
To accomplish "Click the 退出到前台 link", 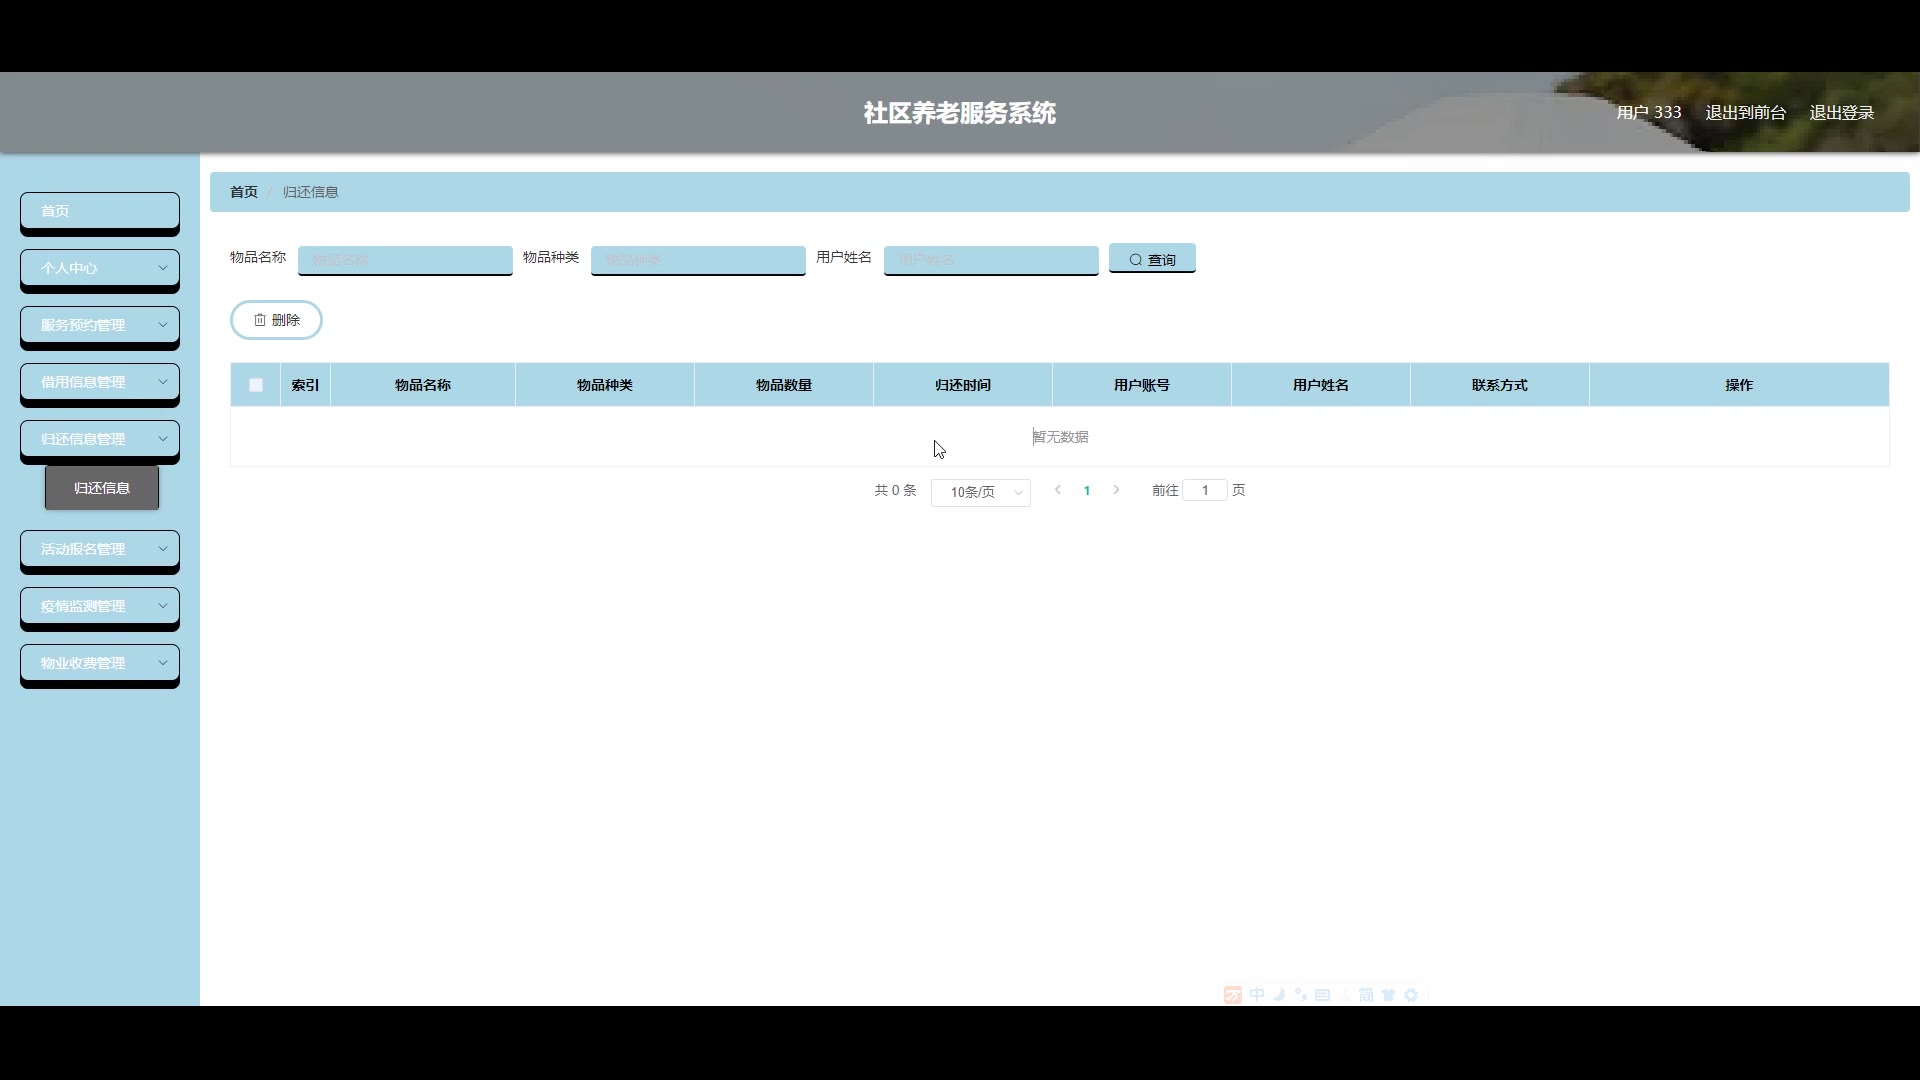I will click(x=1745, y=113).
